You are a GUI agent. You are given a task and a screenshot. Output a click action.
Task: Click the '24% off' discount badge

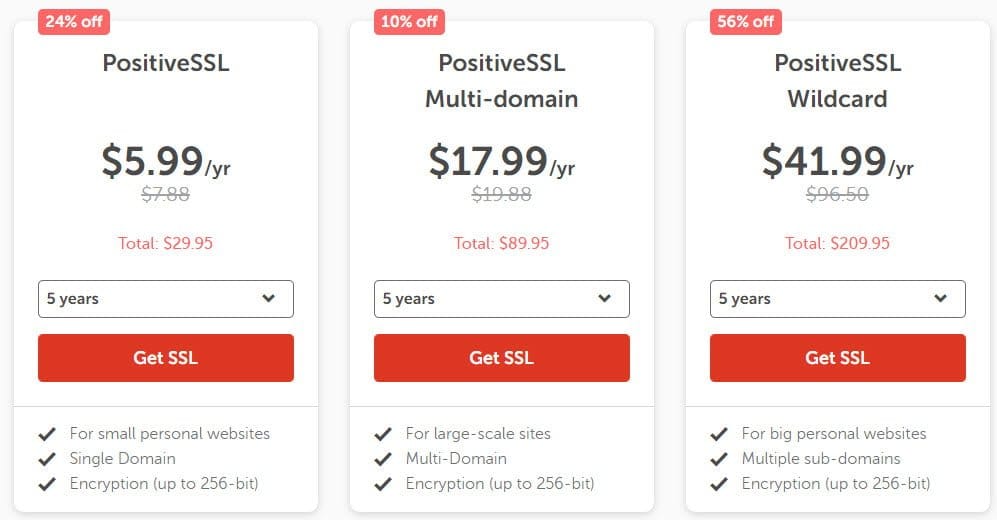coord(74,21)
